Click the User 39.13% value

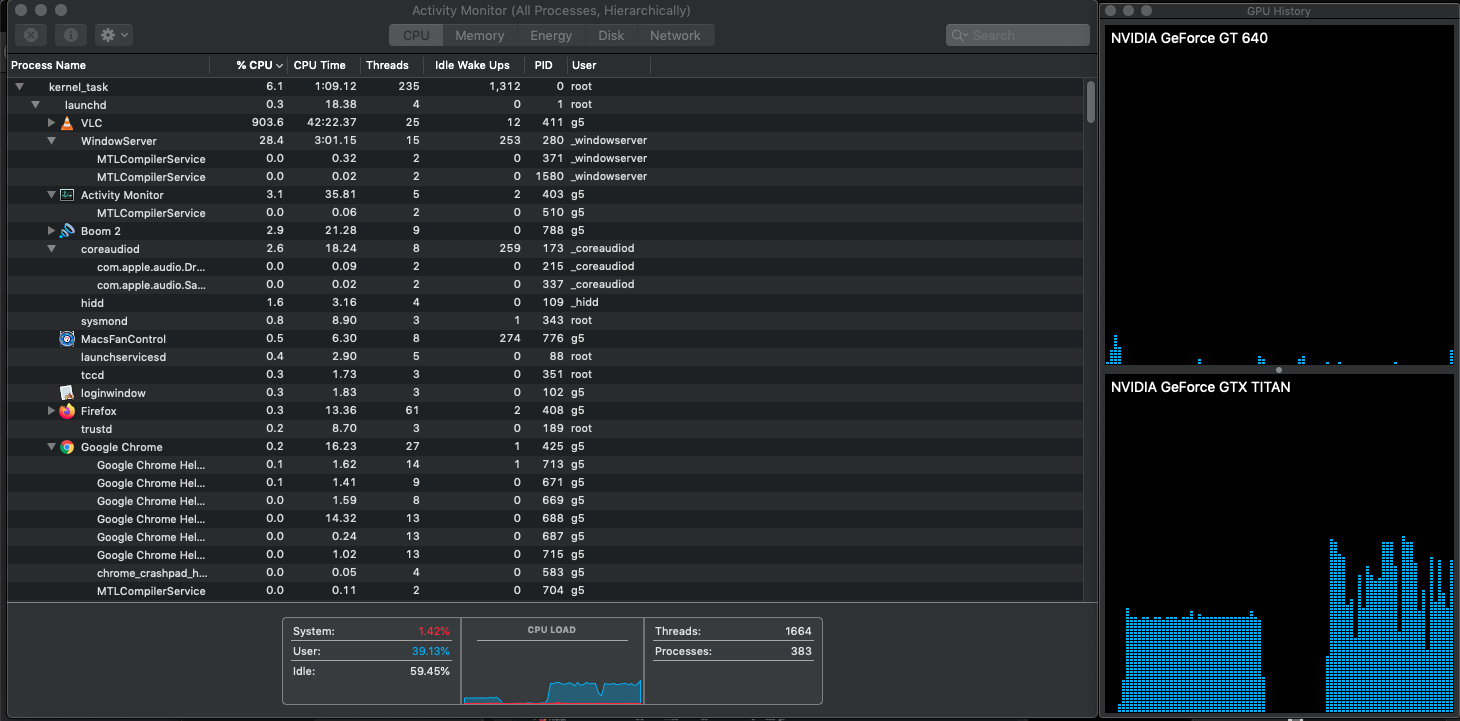point(431,652)
